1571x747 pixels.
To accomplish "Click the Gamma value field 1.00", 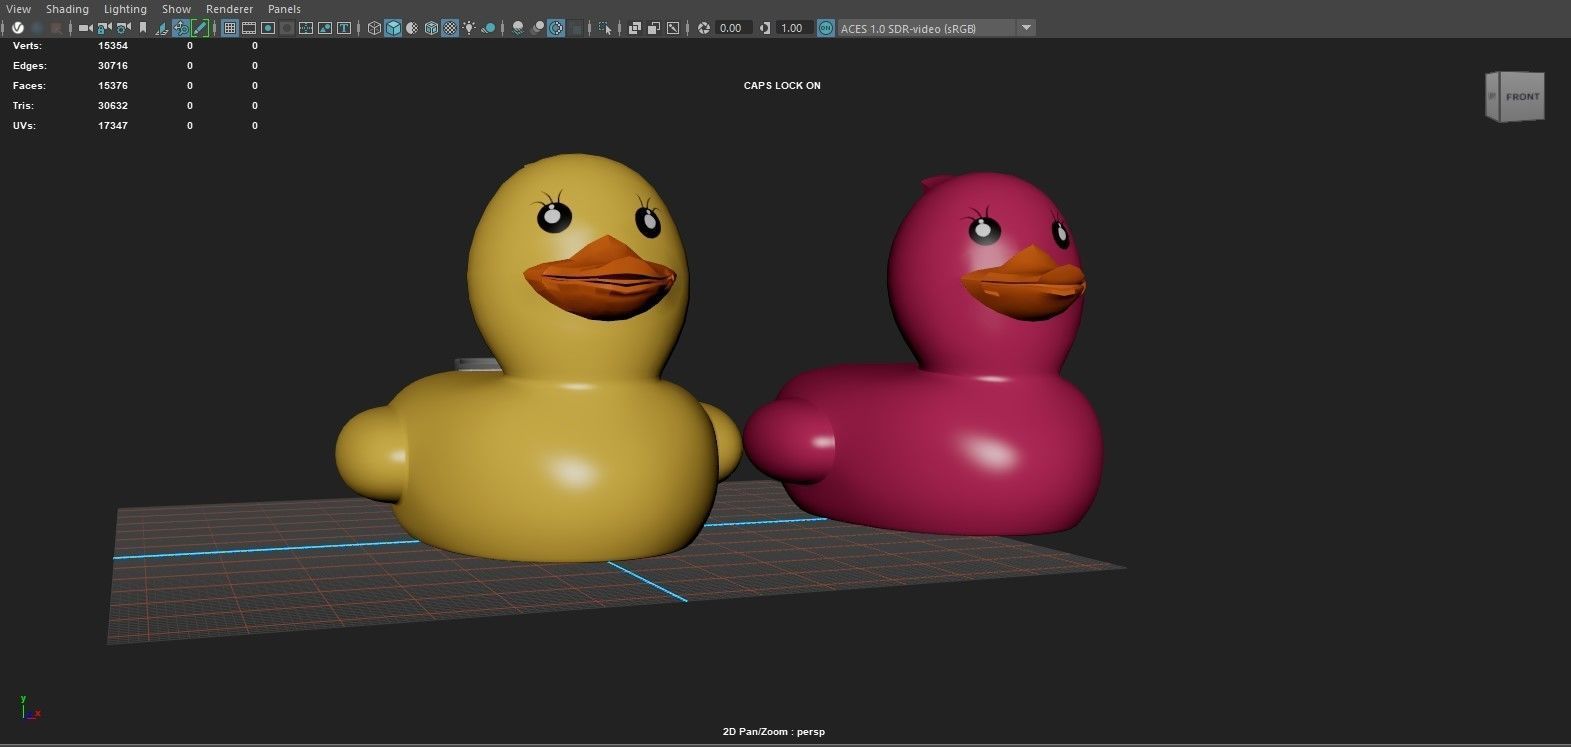I will 794,28.
